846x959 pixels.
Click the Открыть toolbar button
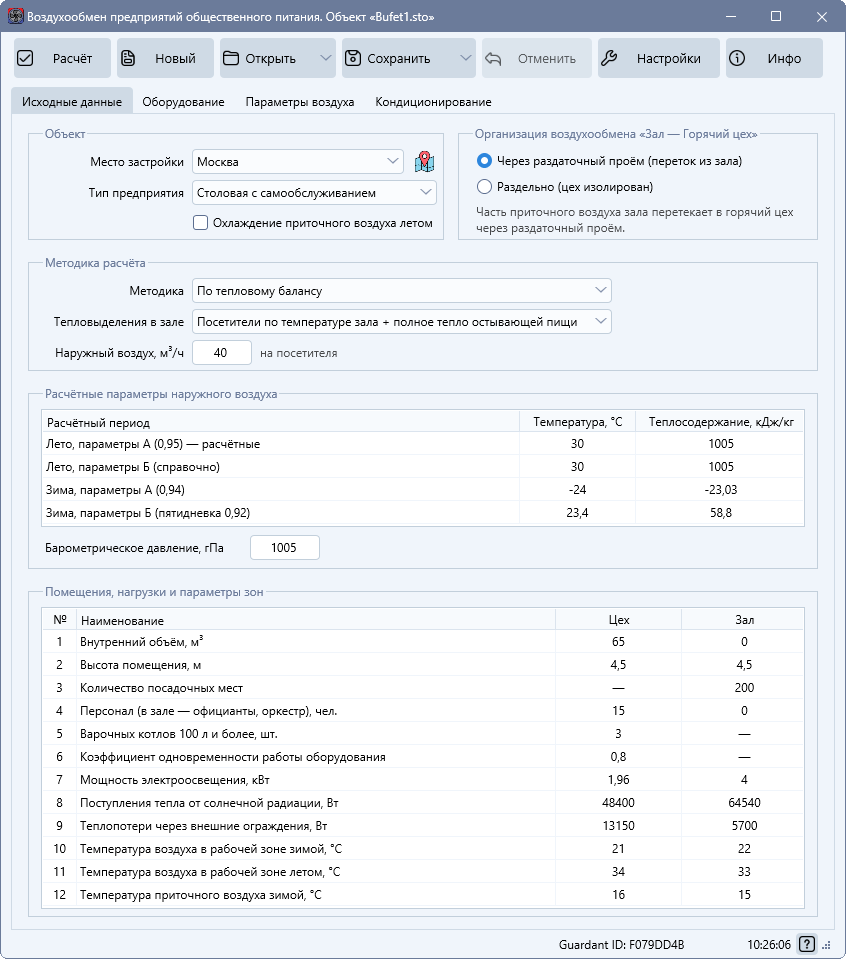pyautogui.click(x=268, y=58)
